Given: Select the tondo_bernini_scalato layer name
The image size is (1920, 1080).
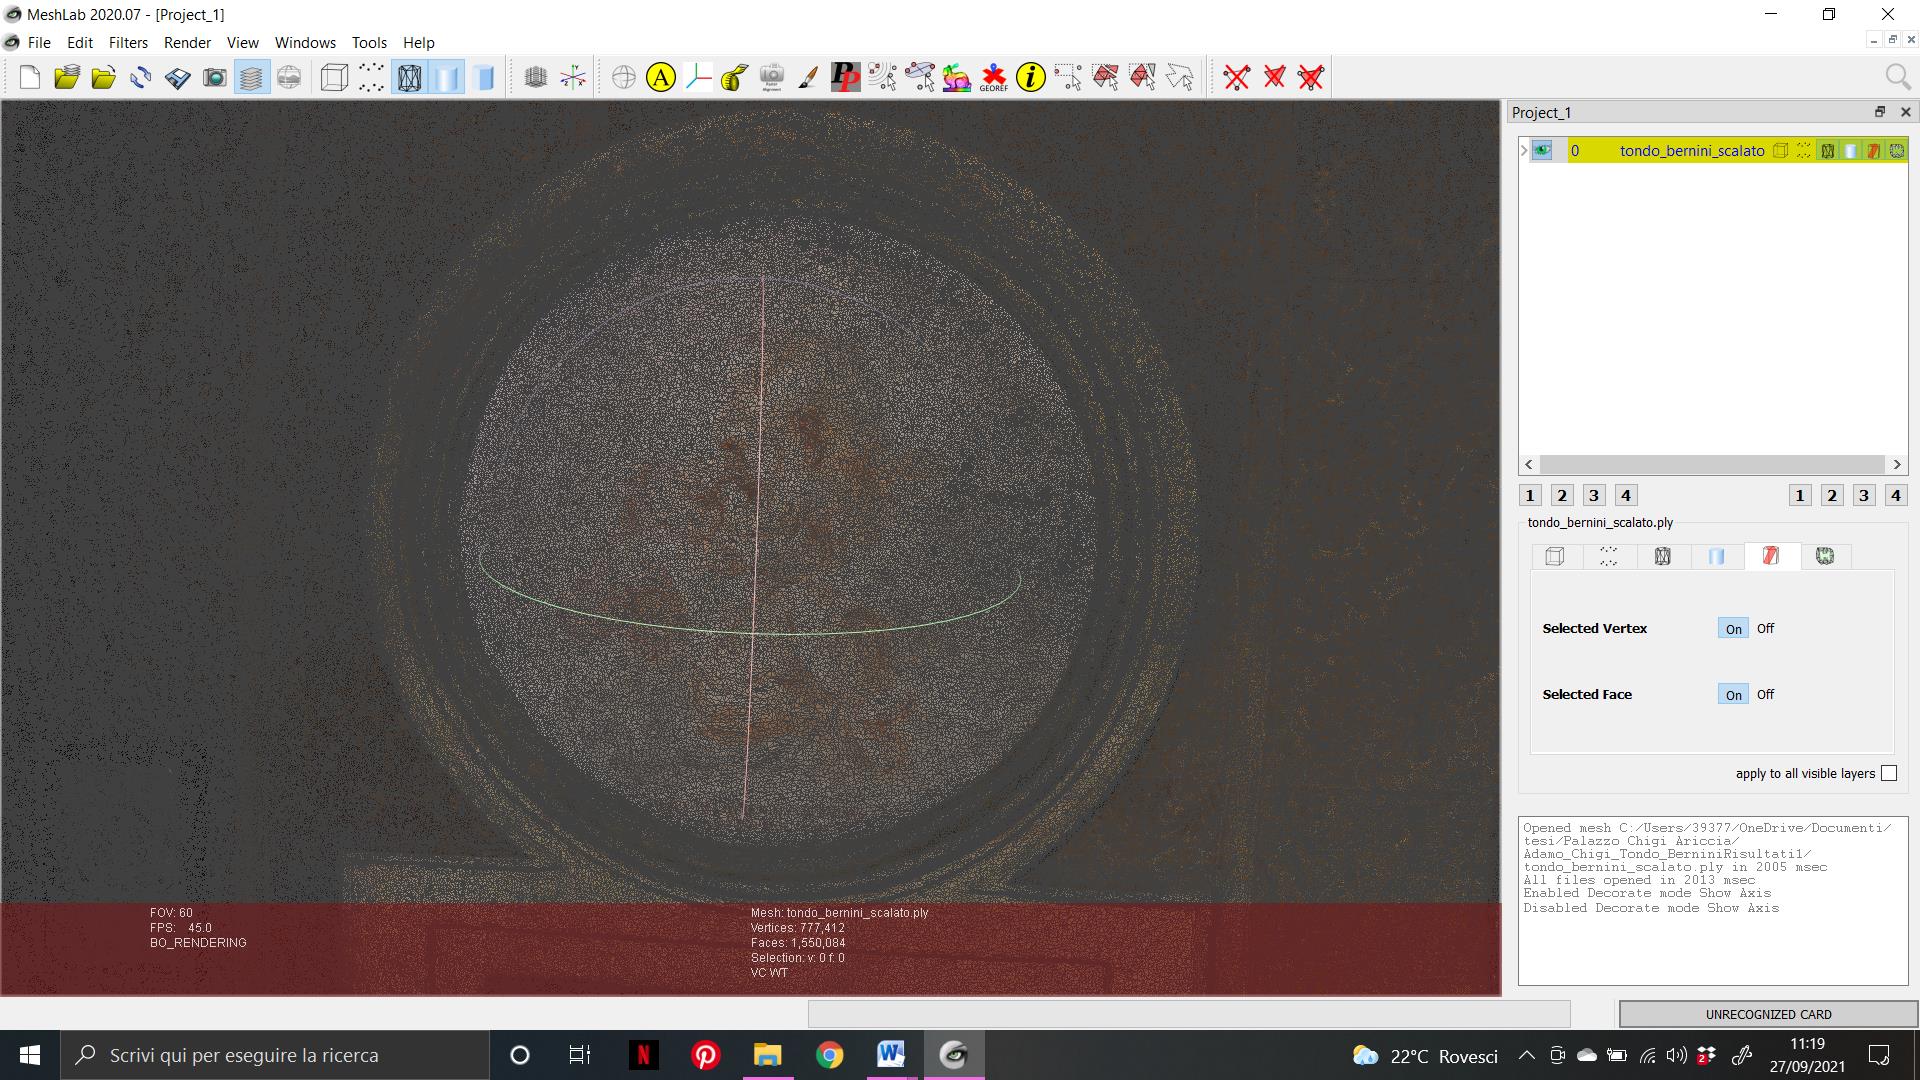Looking at the screenshot, I should coord(1692,151).
